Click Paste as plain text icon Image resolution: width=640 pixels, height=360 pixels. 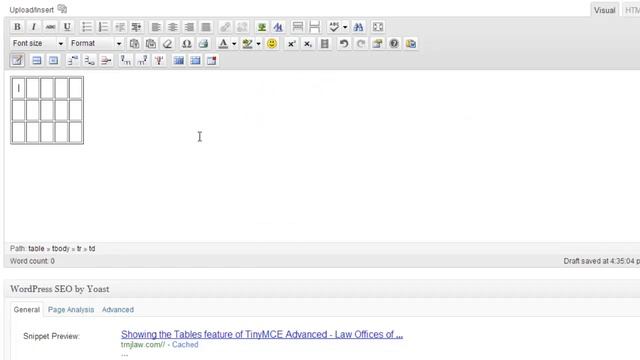pos(134,44)
